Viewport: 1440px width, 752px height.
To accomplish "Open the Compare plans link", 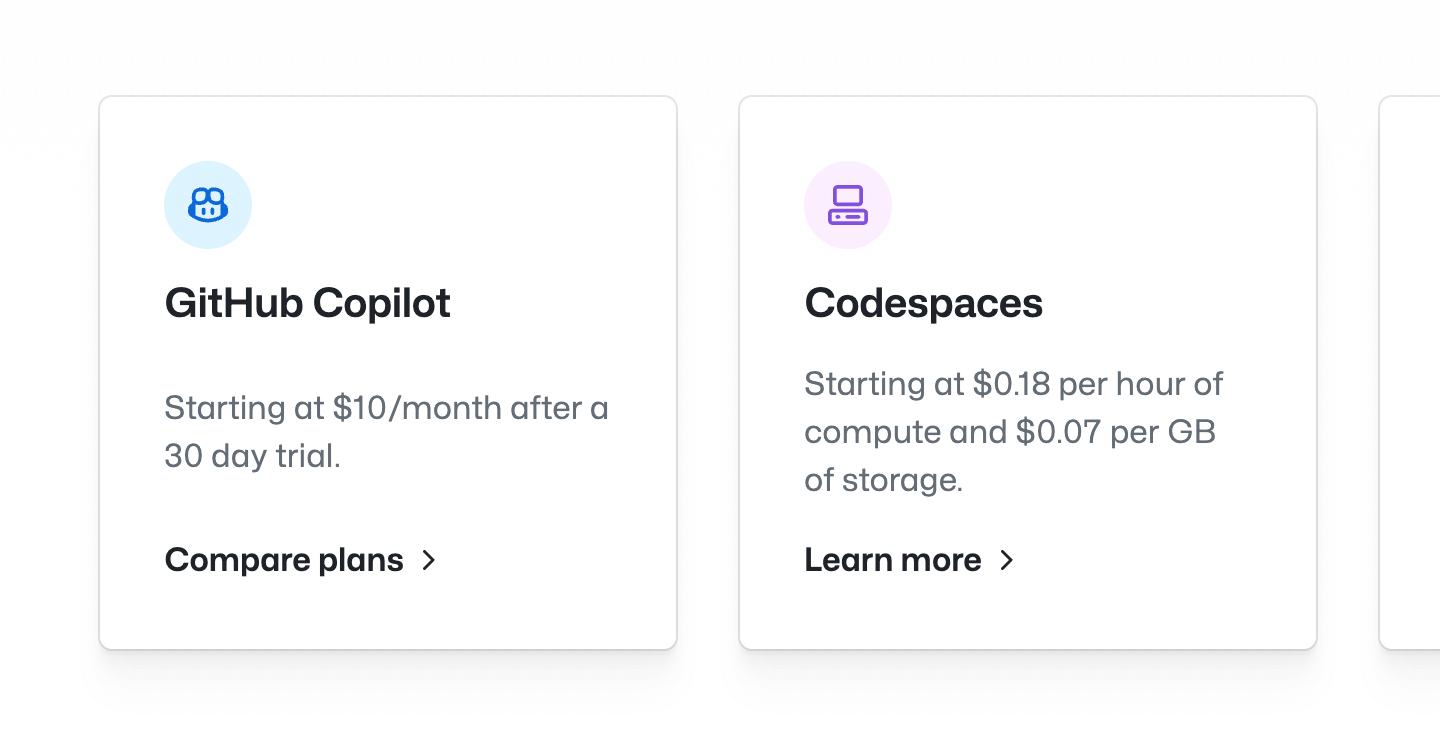I will click(x=284, y=560).
